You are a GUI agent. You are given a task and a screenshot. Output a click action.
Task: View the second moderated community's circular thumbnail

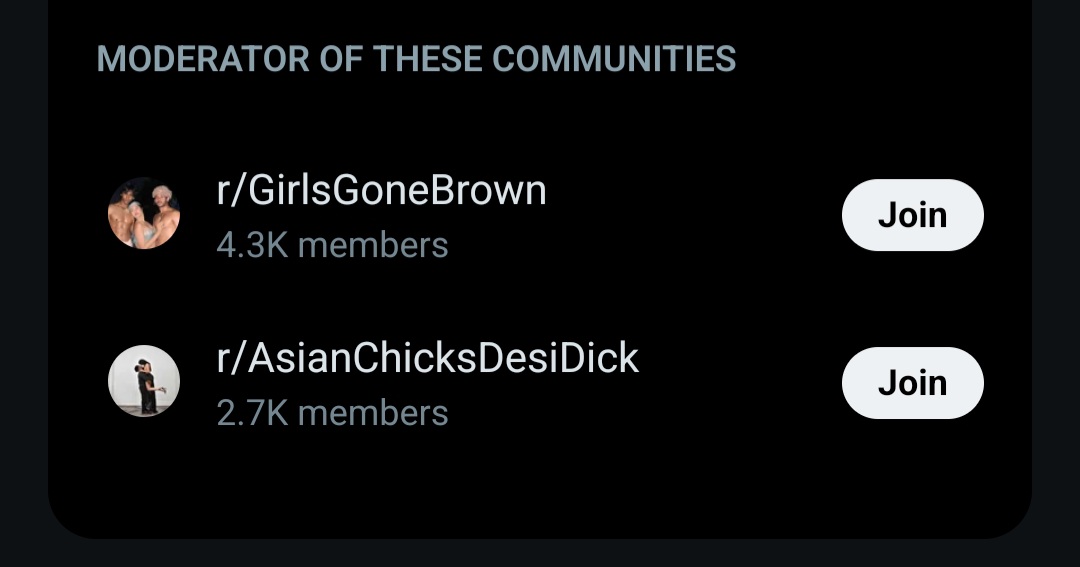point(144,382)
